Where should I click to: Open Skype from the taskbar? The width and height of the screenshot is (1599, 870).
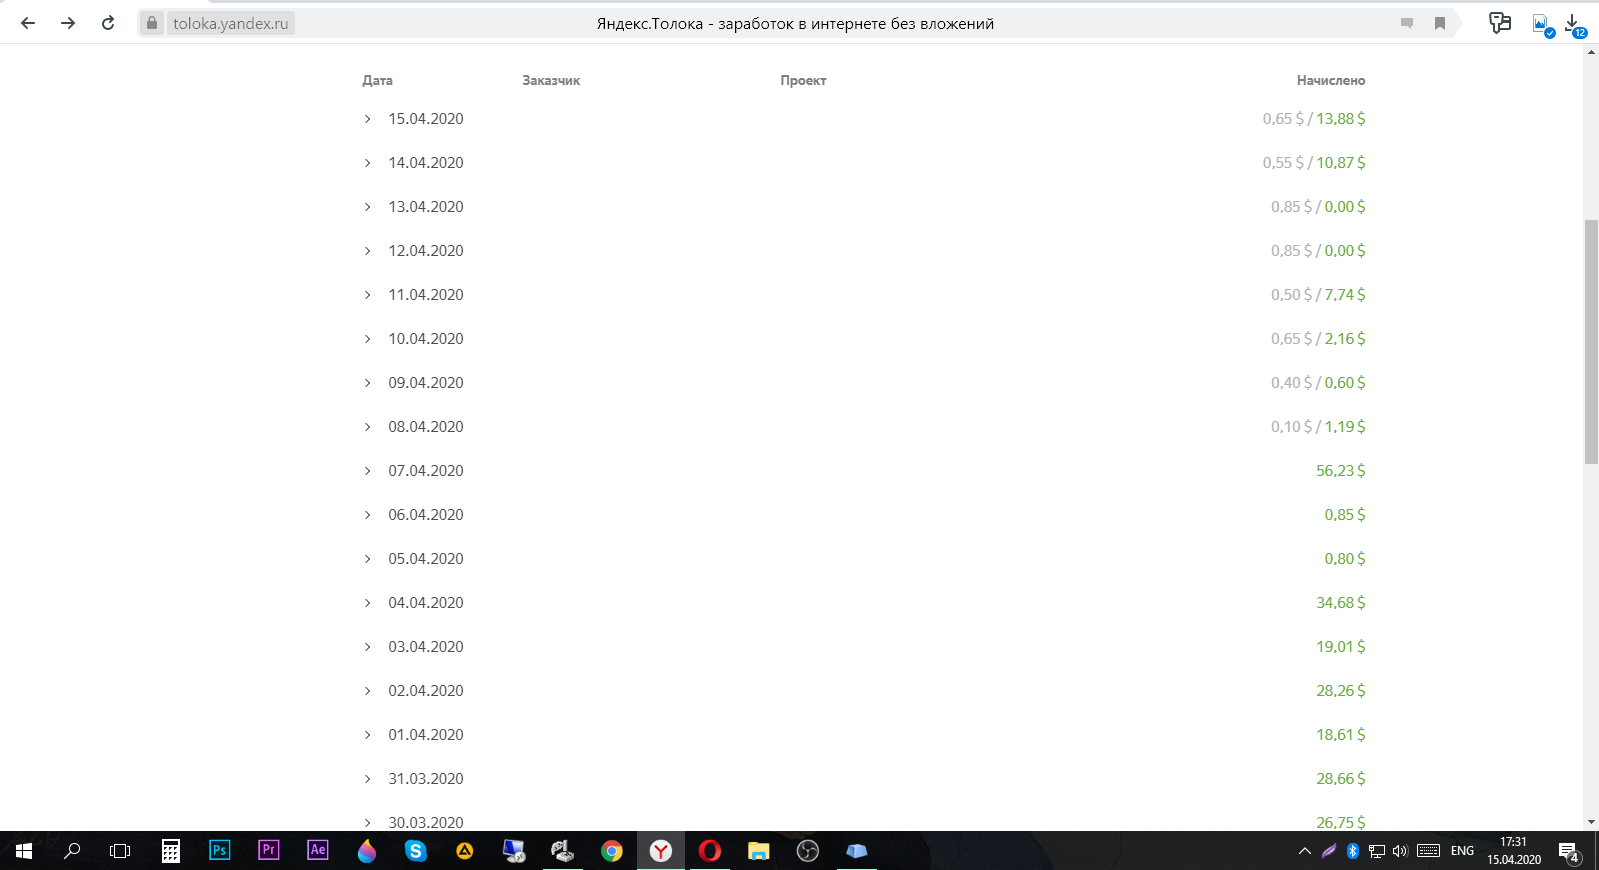[x=416, y=851]
